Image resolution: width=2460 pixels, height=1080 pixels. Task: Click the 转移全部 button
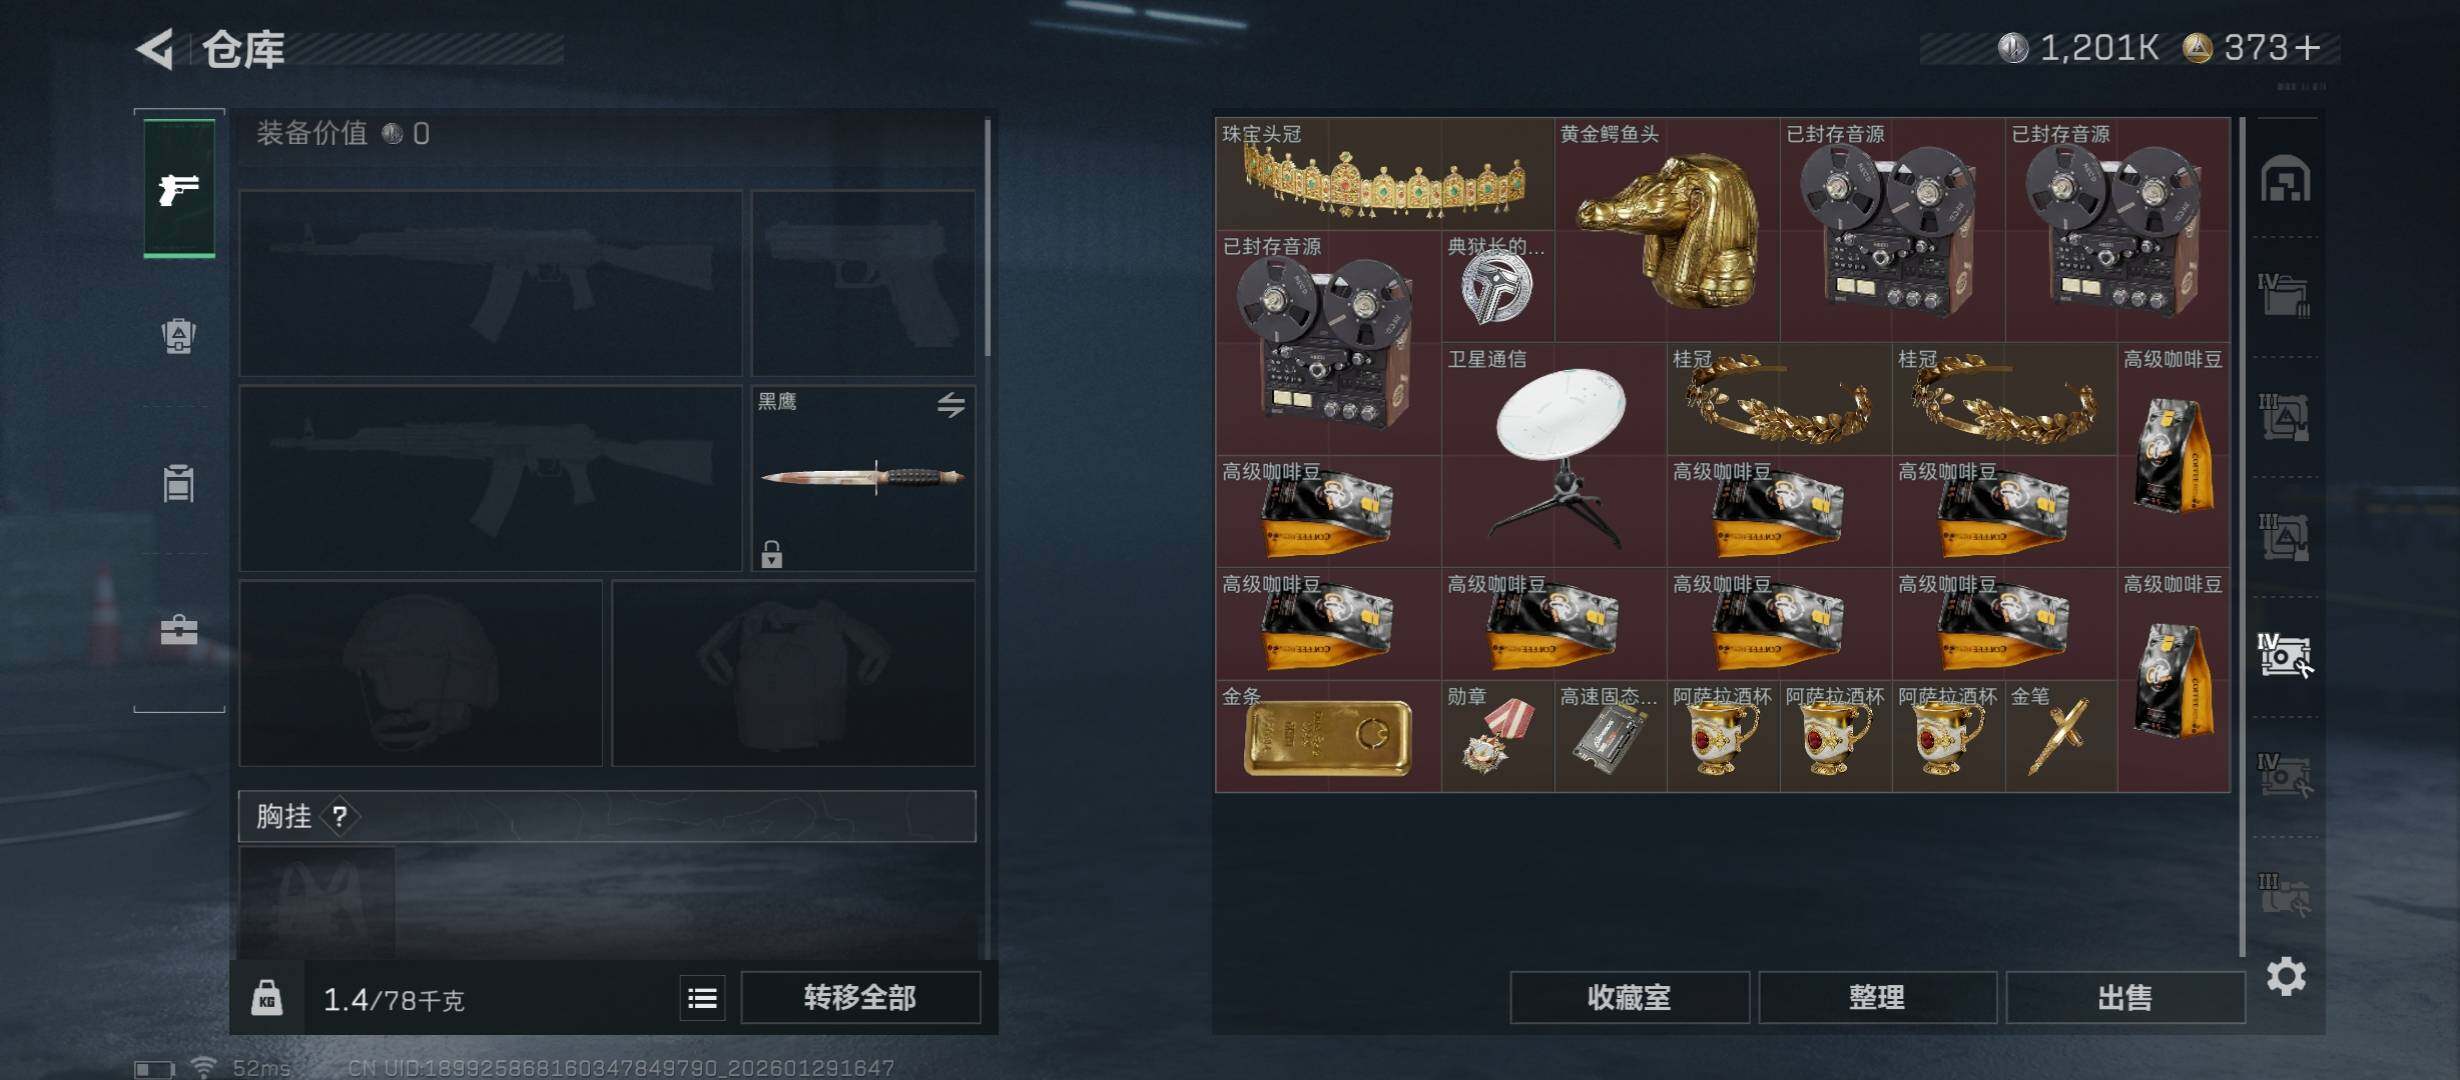point(860,997)
